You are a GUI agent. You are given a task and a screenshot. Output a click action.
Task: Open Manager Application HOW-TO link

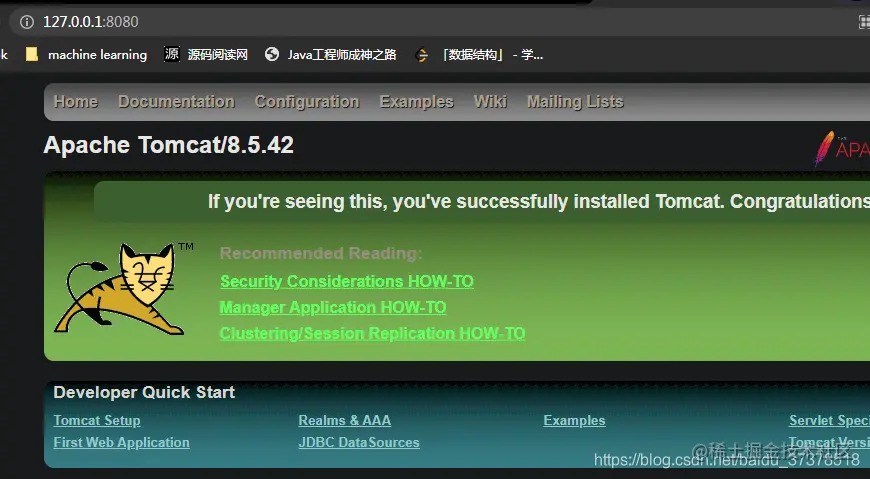click(333, 307)
